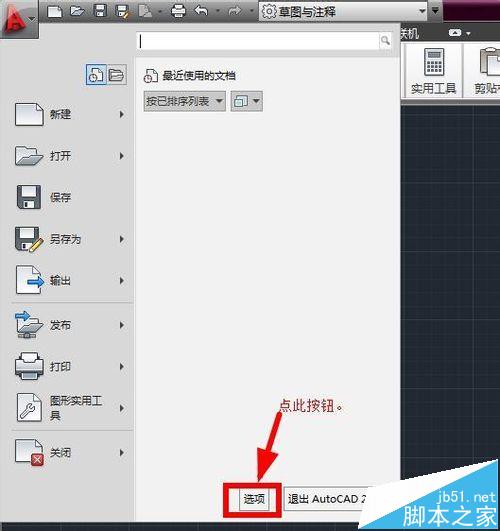
Task: Select 另存为 menu item
Action: click(69, 239)
